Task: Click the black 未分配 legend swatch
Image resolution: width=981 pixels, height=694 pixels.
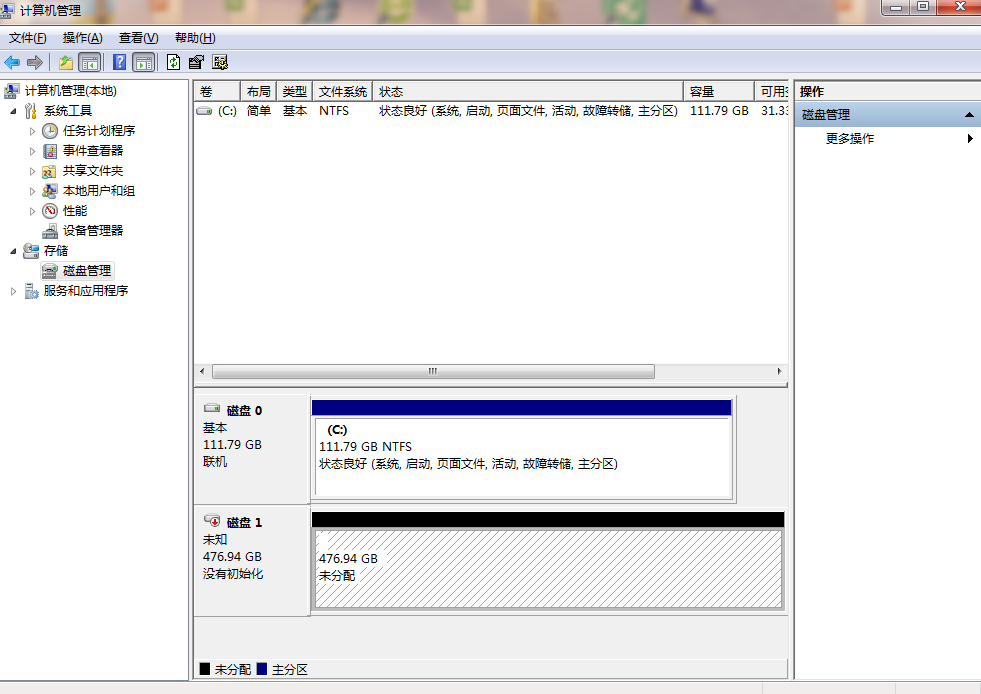Action: (205, 669)
